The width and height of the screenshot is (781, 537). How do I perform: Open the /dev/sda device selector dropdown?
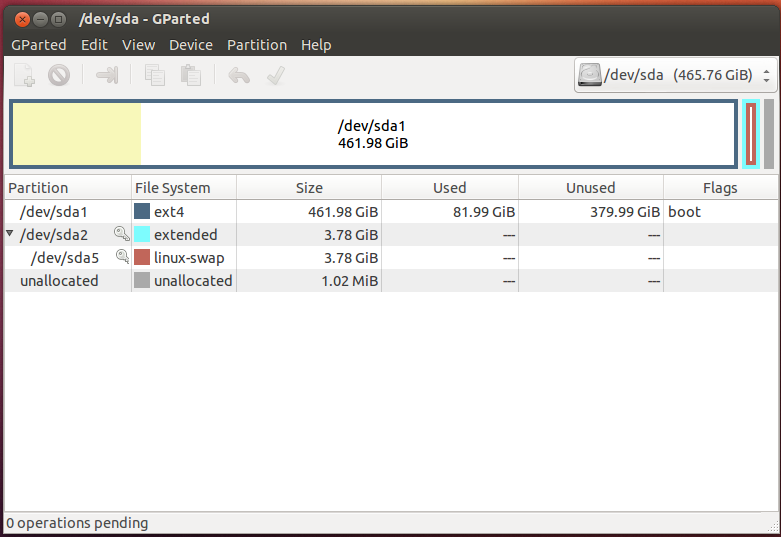click(x=675, y=75)
